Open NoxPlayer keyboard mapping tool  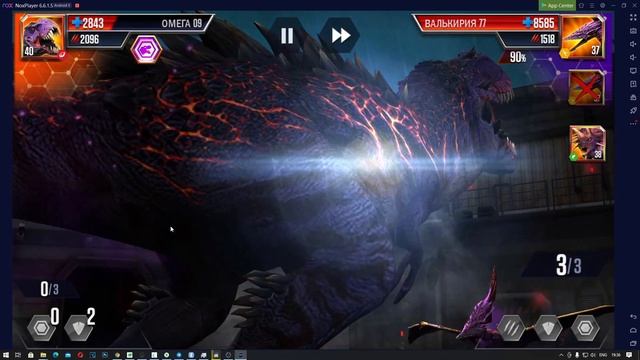coord(633,31)
